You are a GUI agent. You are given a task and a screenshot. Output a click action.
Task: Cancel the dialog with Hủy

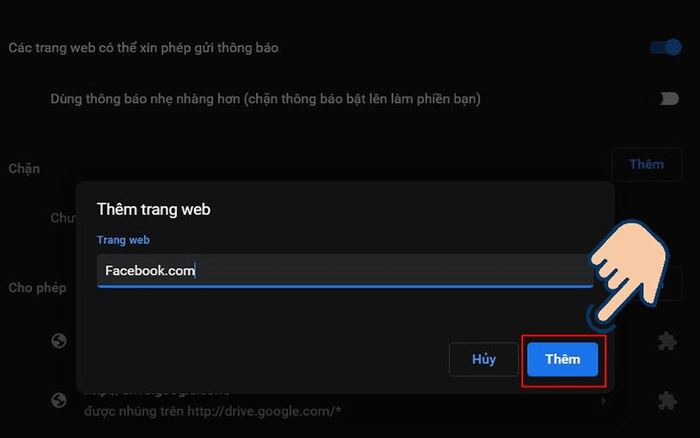pyautogui.click(x=484, y=359)
